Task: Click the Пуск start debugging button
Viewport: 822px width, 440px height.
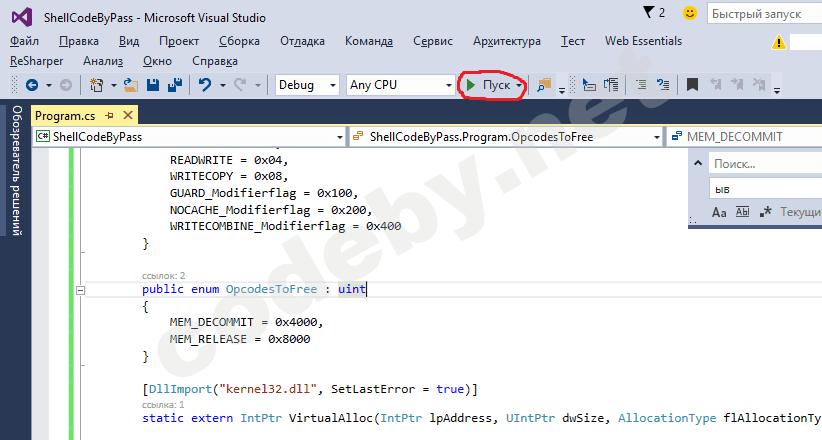Action: click(489, 86)
